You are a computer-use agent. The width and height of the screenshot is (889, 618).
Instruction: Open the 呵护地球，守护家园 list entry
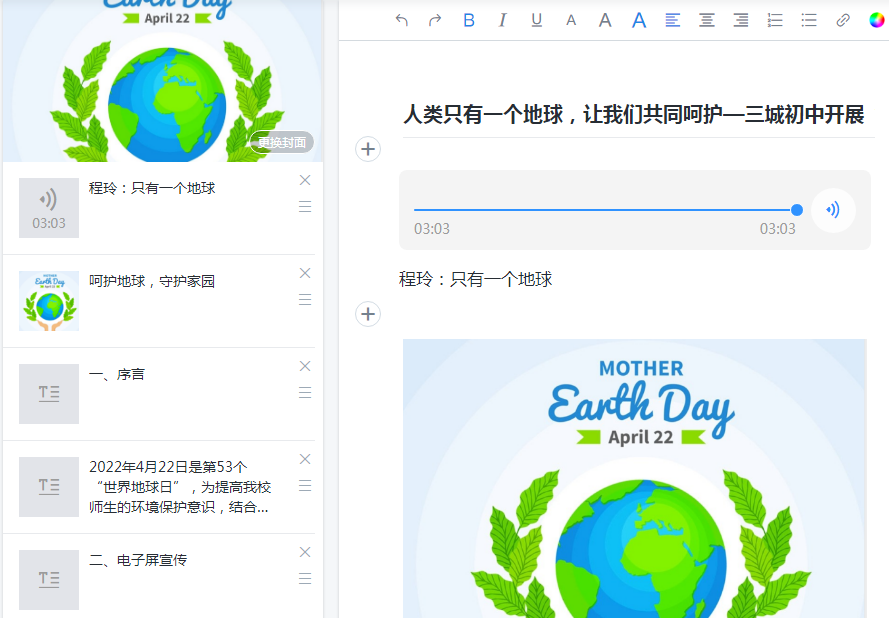click(152, 281)
